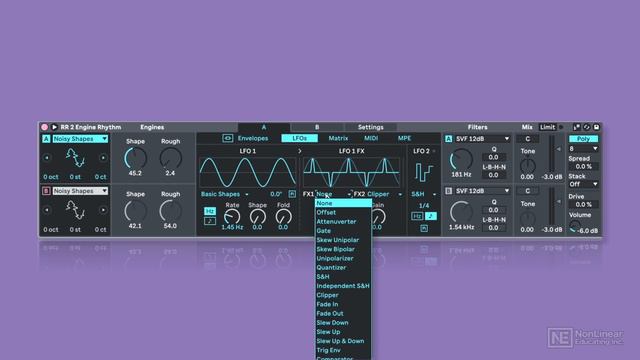640x360 pixels.
Task: Toggle the modulation view eye icon
Action: [227, 138]
